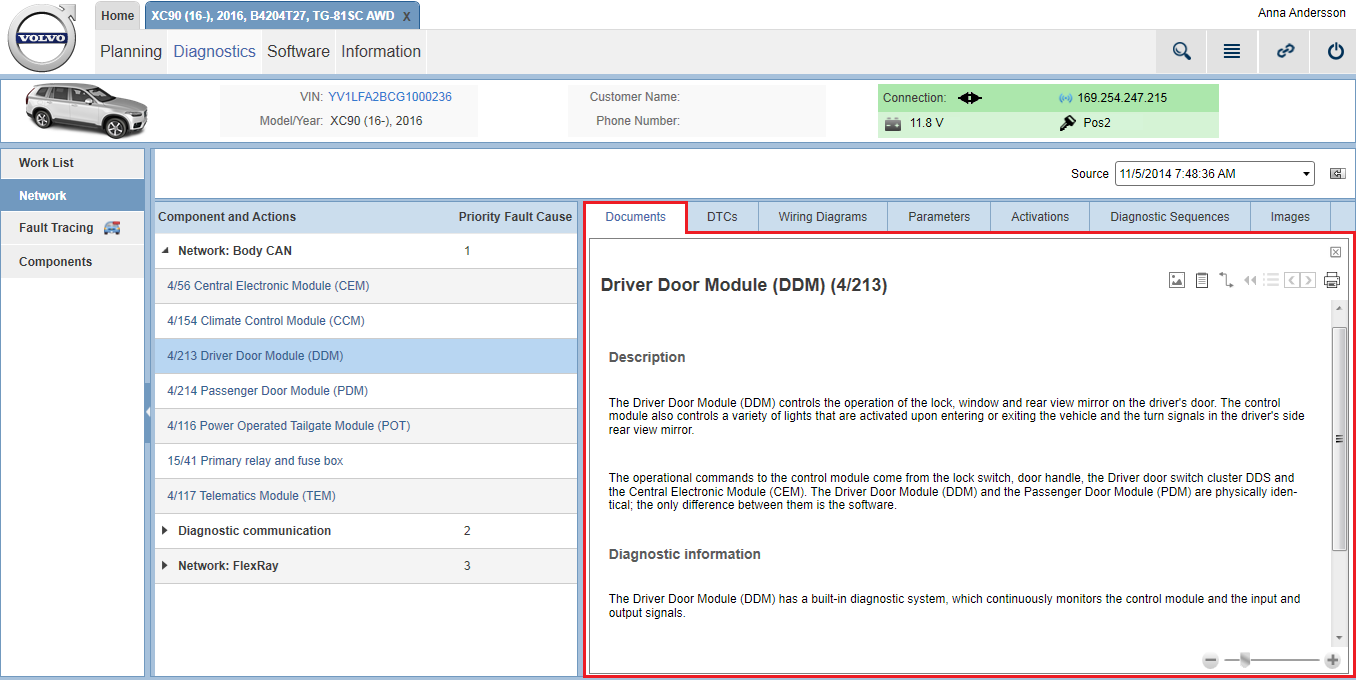Go to the next document with the right arrow
Viewport: 1356px width, 680px height.
tap(1308, 281)
